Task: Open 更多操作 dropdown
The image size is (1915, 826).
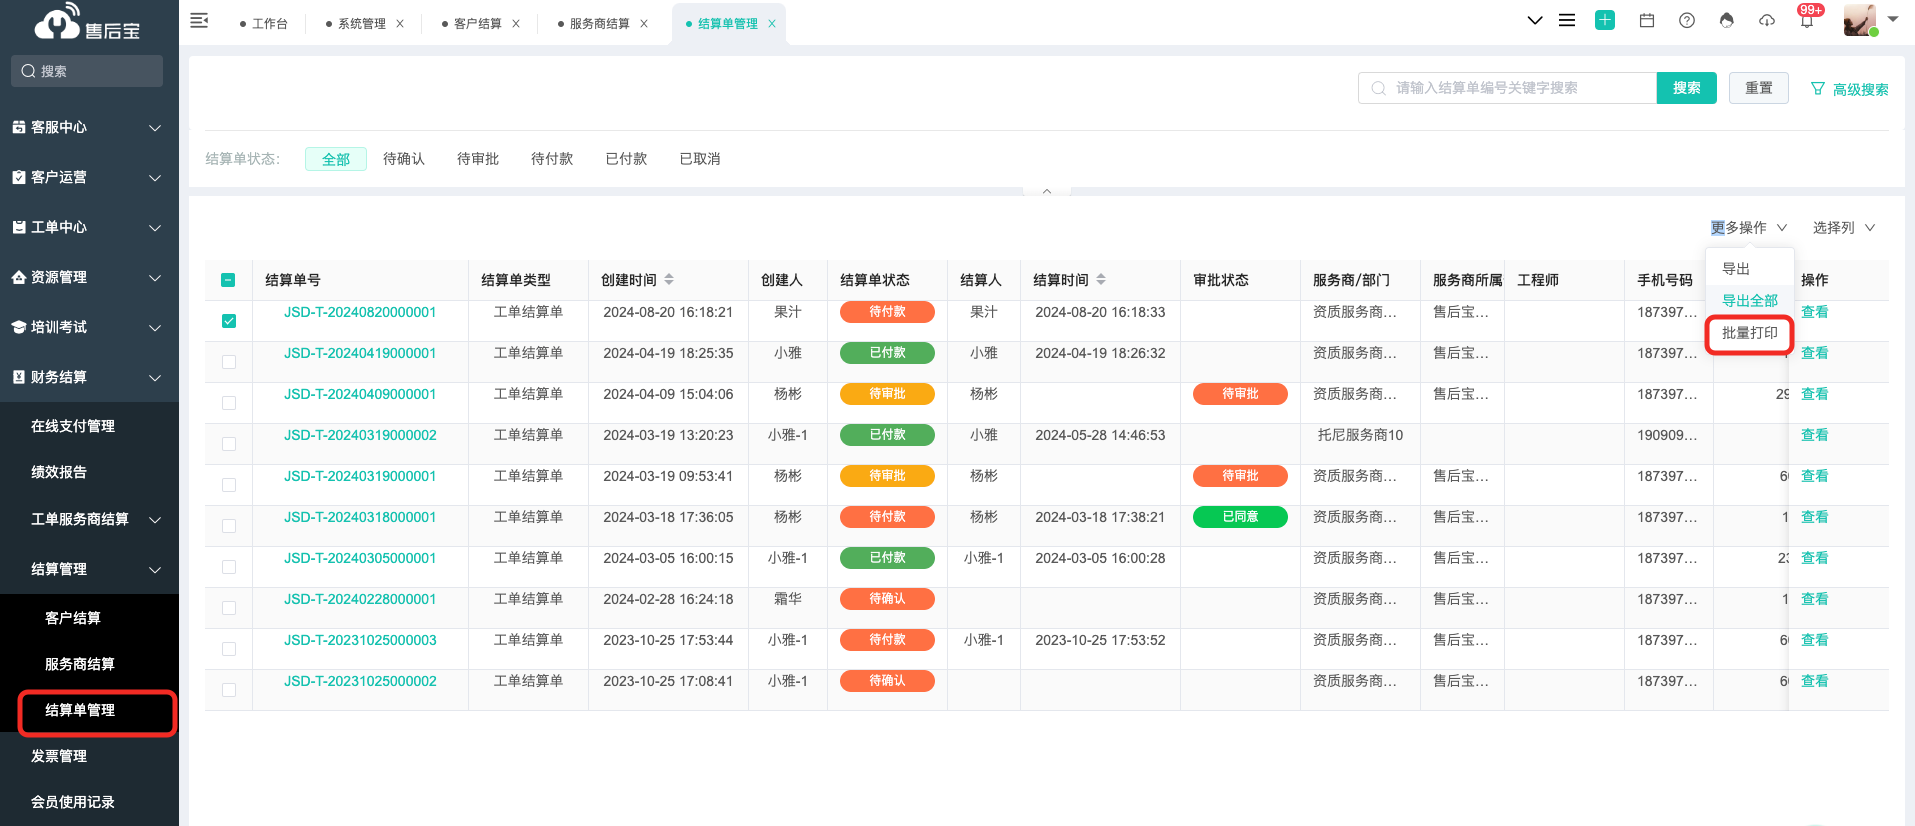Action: tap(1748, 228)
